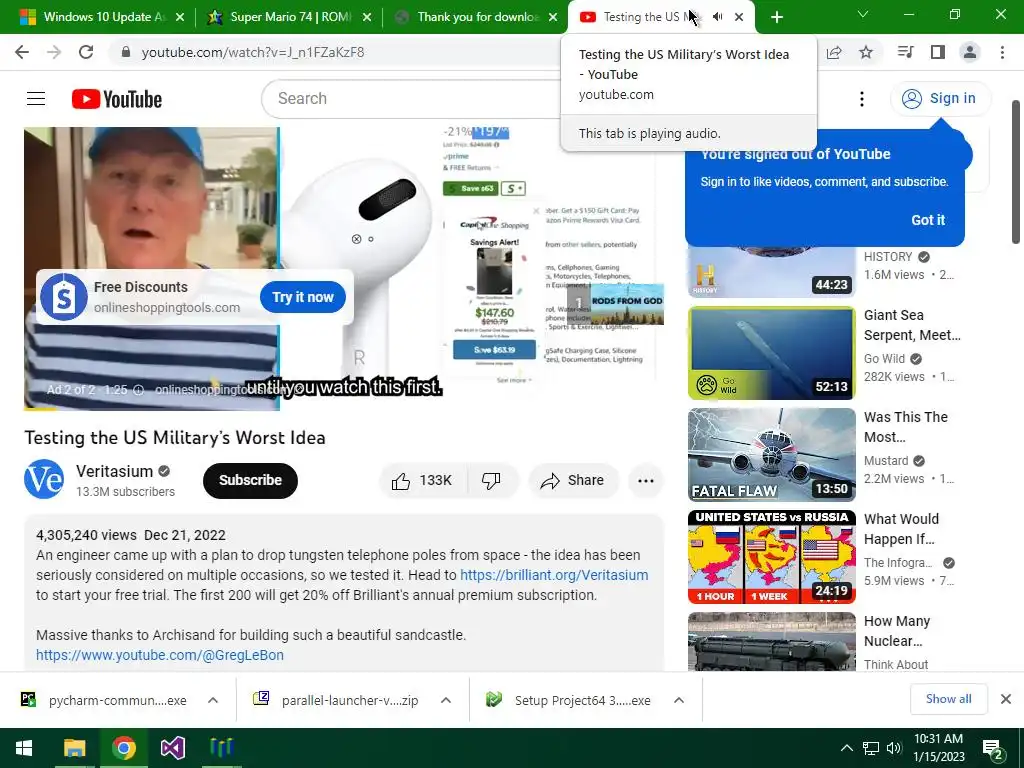Open HISTORY 44:23 video thumbnail
Viewport: 1024px width, 768px height.
pos(771,272)
